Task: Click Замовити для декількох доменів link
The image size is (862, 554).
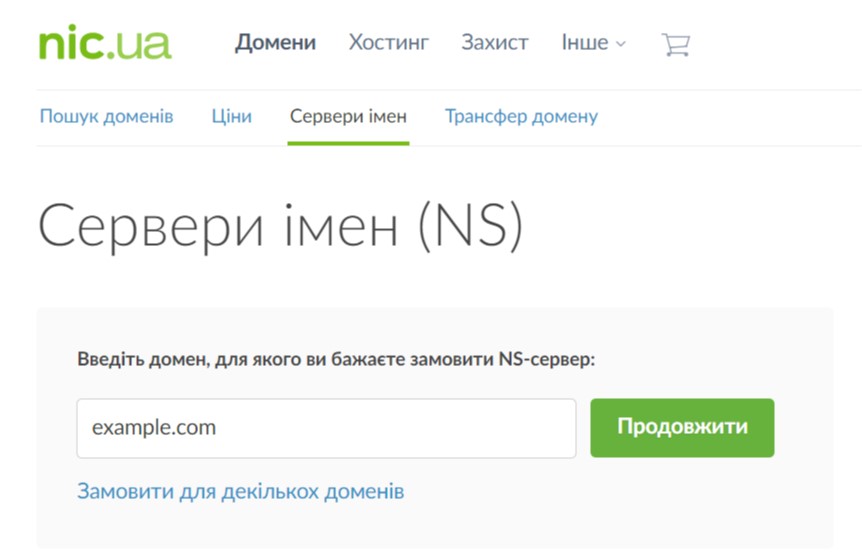Action: (x=240, y=491)
